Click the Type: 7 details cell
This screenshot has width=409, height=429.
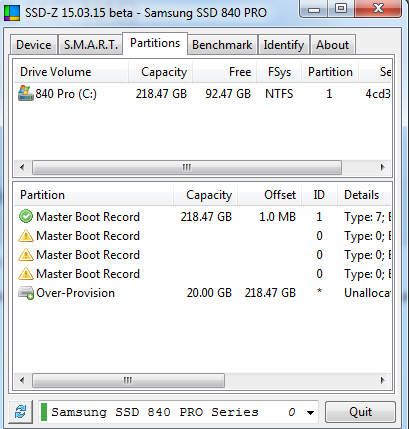[x=367, y=217]
